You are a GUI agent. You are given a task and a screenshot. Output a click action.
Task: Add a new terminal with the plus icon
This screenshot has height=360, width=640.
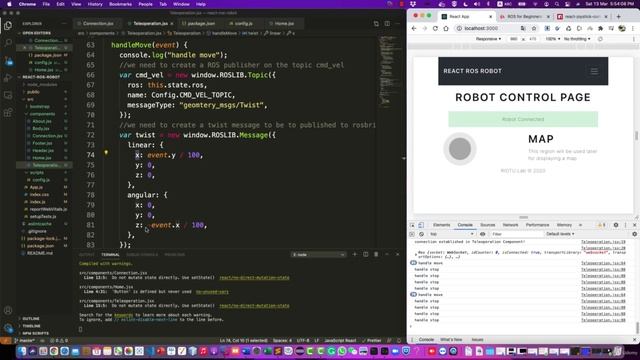(x=354, y=254)
